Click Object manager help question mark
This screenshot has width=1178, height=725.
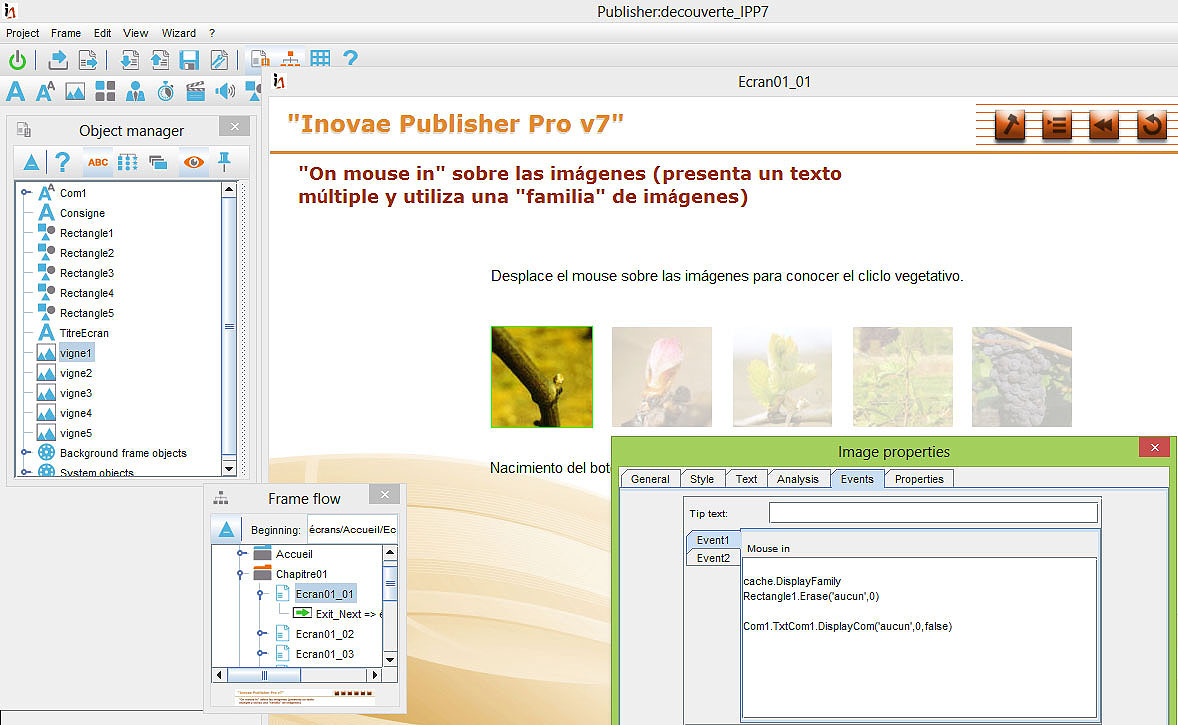click(x=63, y=162)
